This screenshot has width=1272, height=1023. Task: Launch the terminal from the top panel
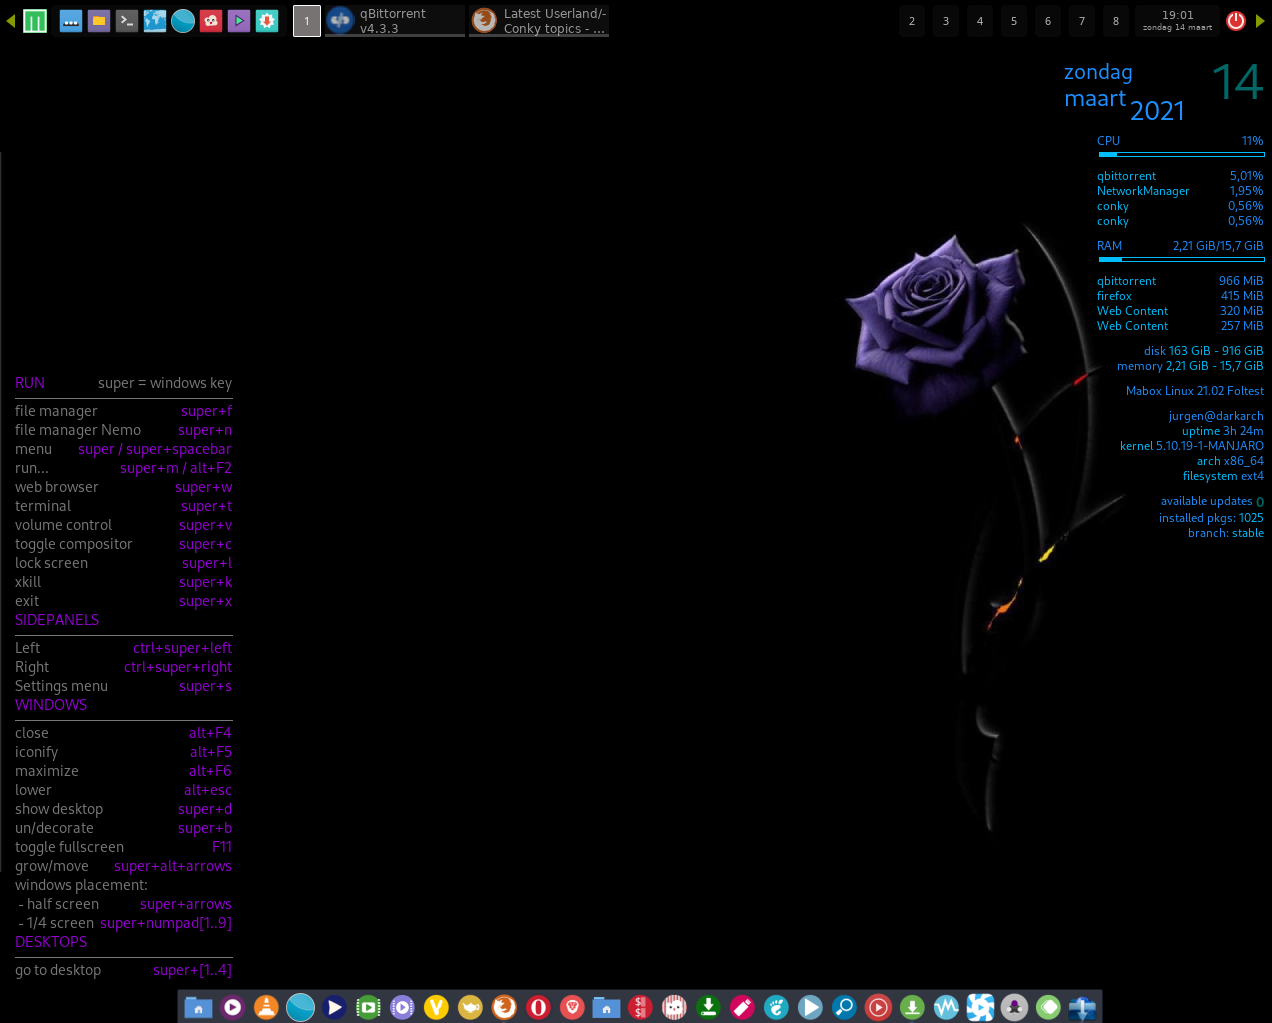pyautogui.click(x=127, y=21)
